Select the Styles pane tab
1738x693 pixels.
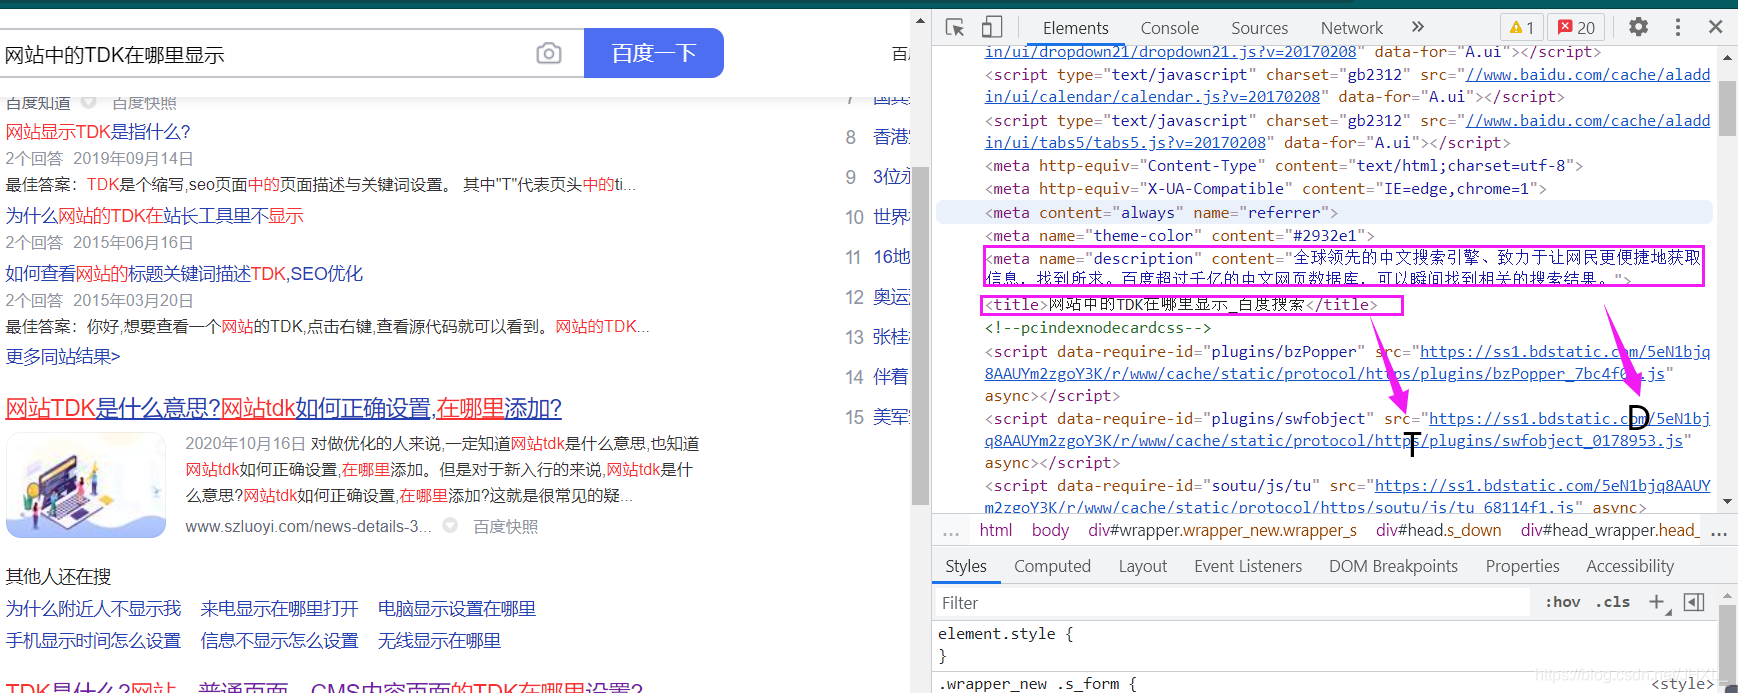coord(965,566)
